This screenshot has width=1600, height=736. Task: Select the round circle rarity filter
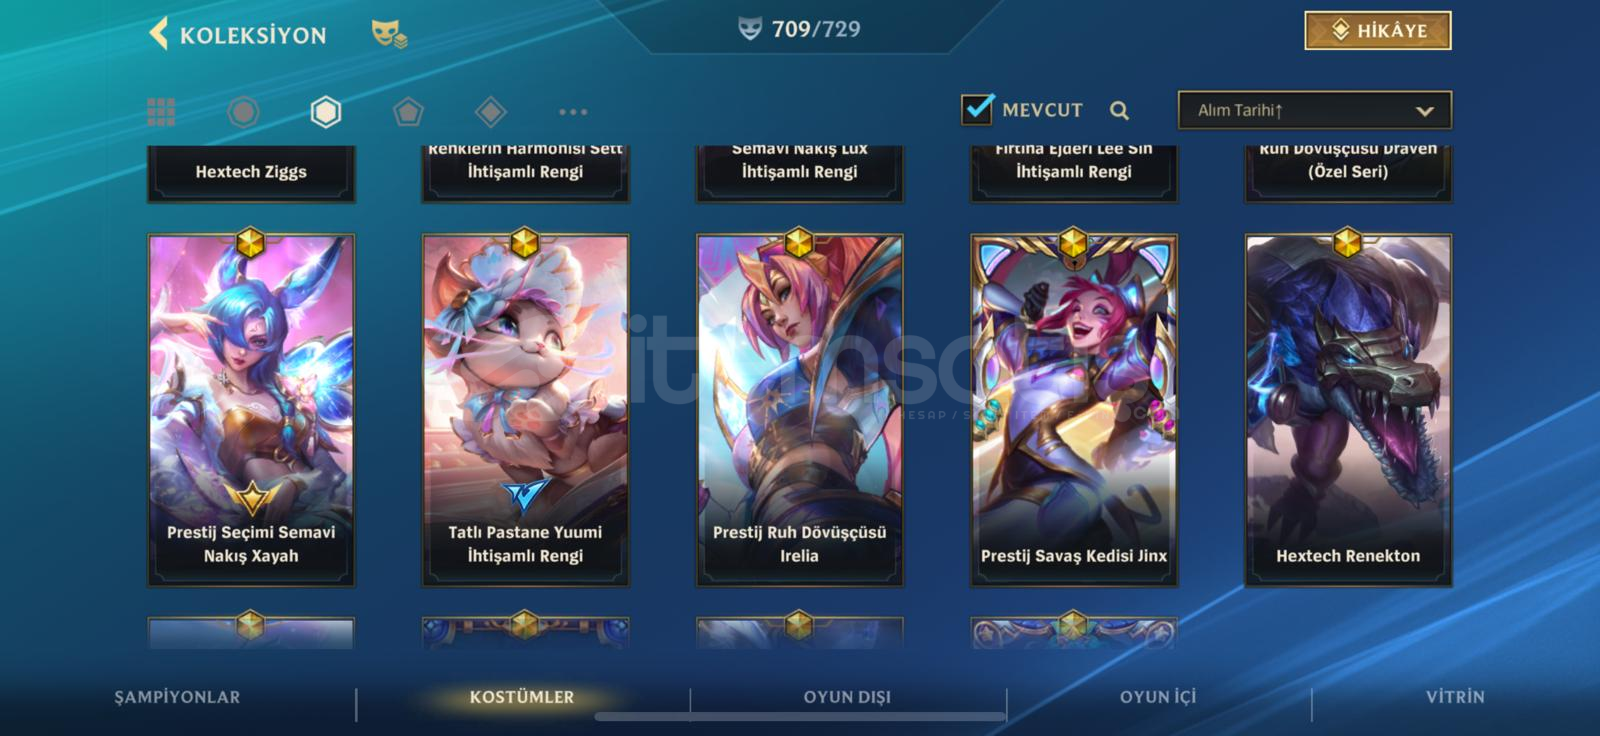click(243, 111)
